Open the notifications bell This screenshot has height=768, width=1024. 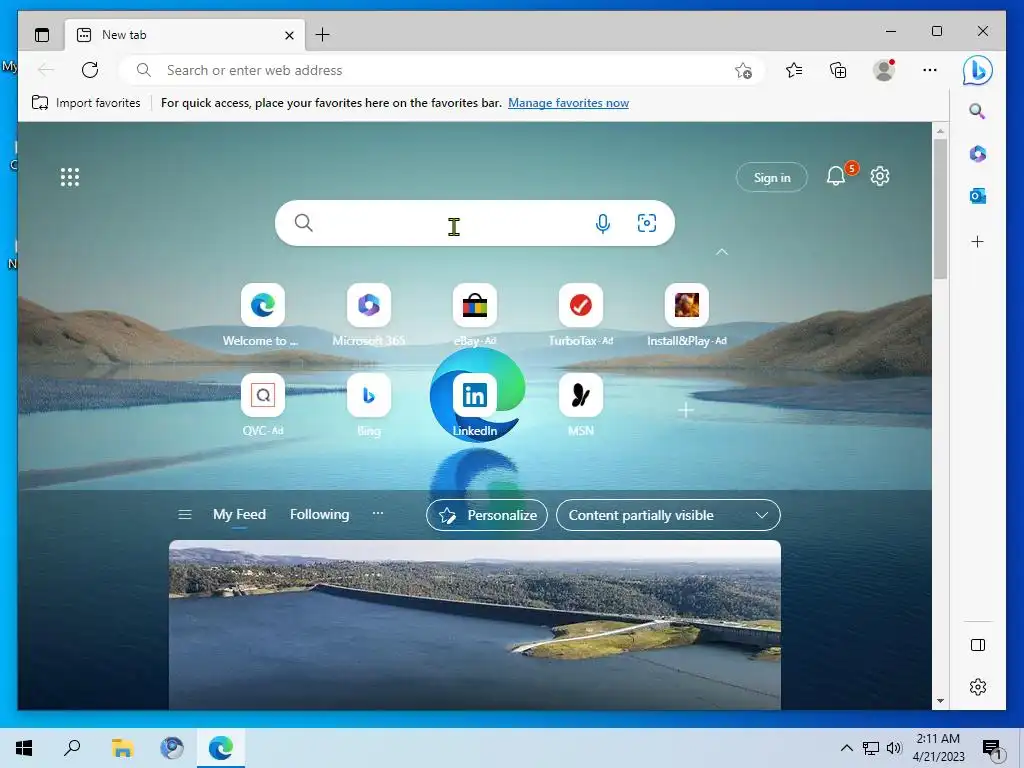[x=837, y=176]
